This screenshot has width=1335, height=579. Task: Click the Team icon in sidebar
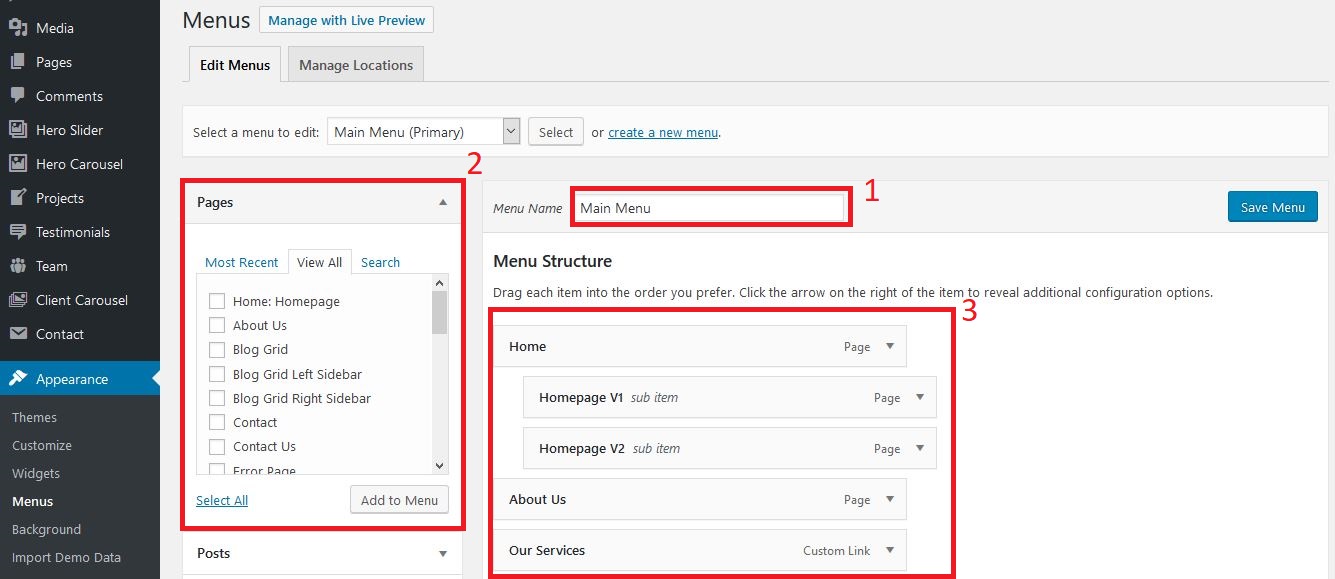[x=18, y=266]
